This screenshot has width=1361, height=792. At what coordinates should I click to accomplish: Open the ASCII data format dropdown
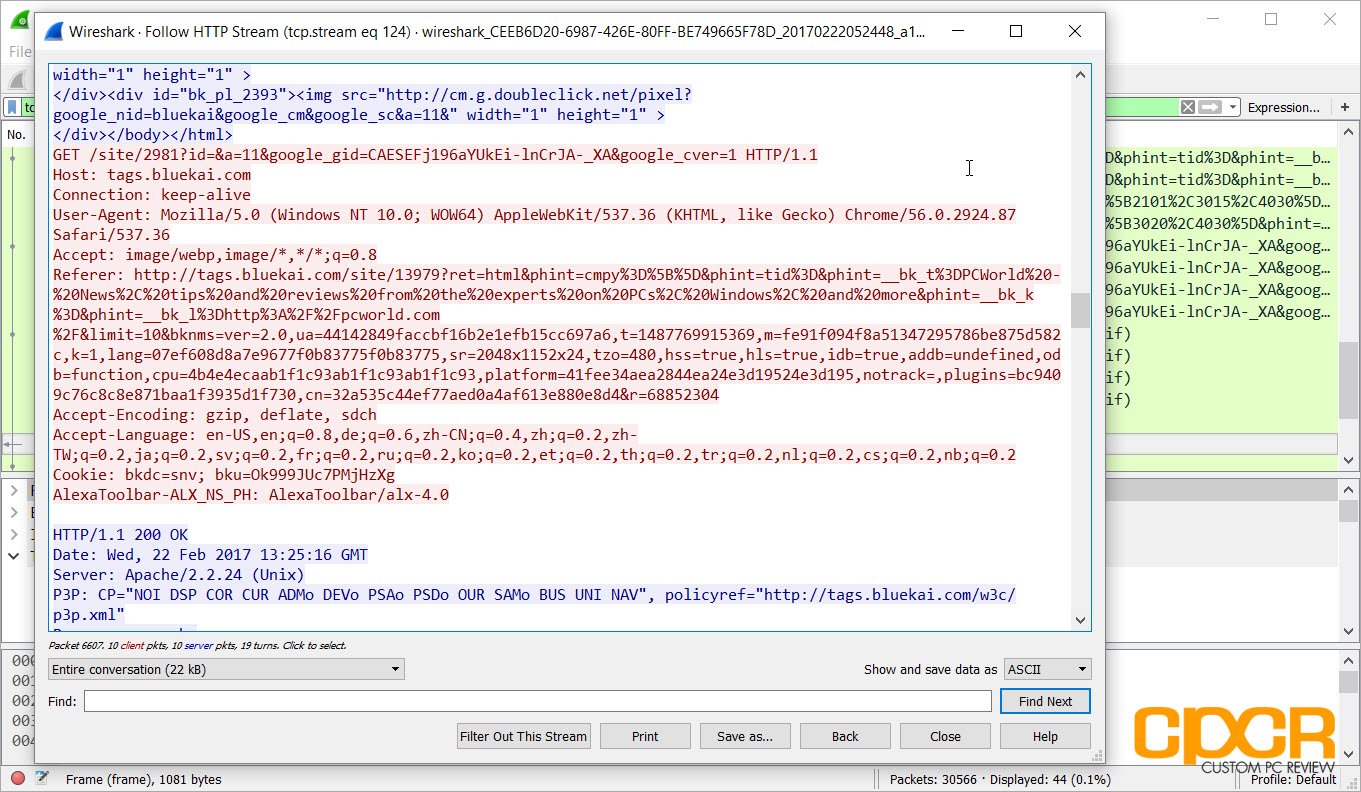point(1047,669)
